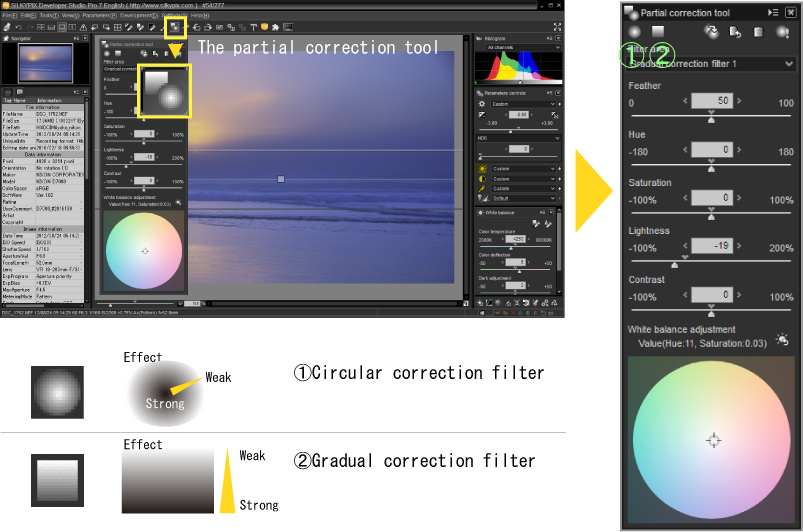
Task: Add gradual correction filter in enlarged panel
Action: pyautogui.click(x=658, y=32)
